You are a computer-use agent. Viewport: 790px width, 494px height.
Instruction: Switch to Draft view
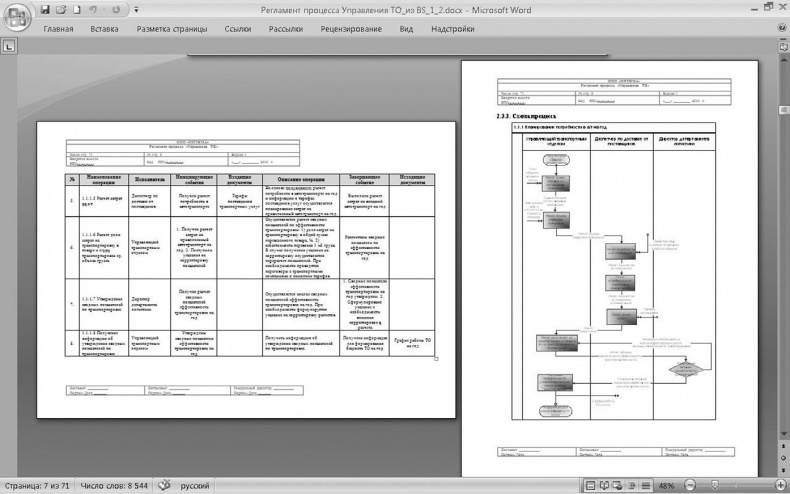tap(646, 485)
